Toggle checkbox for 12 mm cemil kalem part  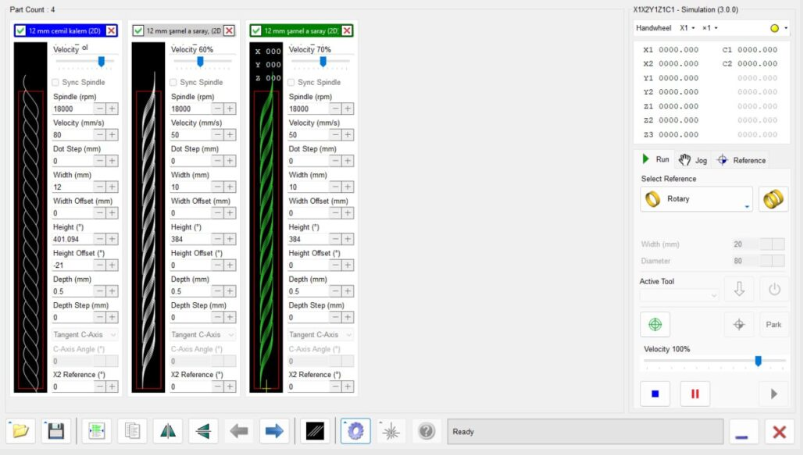pos(20,31)
